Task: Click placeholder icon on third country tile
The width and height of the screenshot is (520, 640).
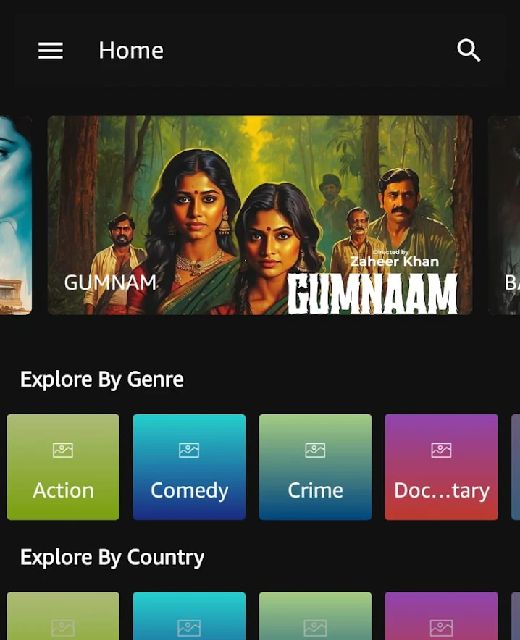Action: pos(315,628)
